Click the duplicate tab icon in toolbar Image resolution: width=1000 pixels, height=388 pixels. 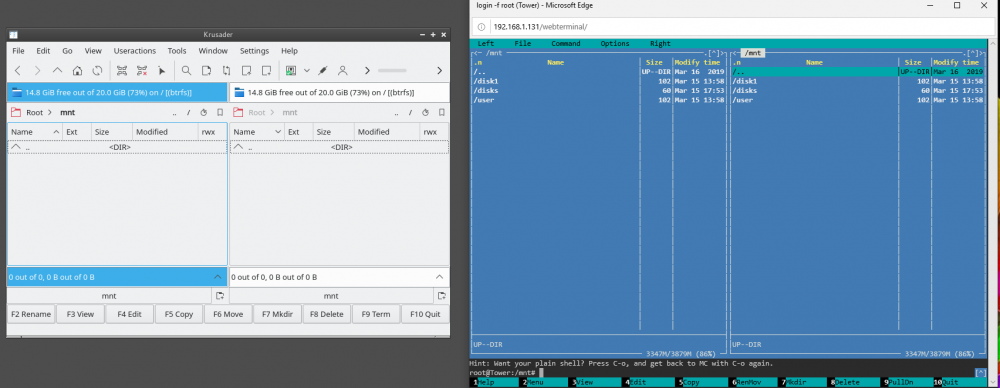267,70
